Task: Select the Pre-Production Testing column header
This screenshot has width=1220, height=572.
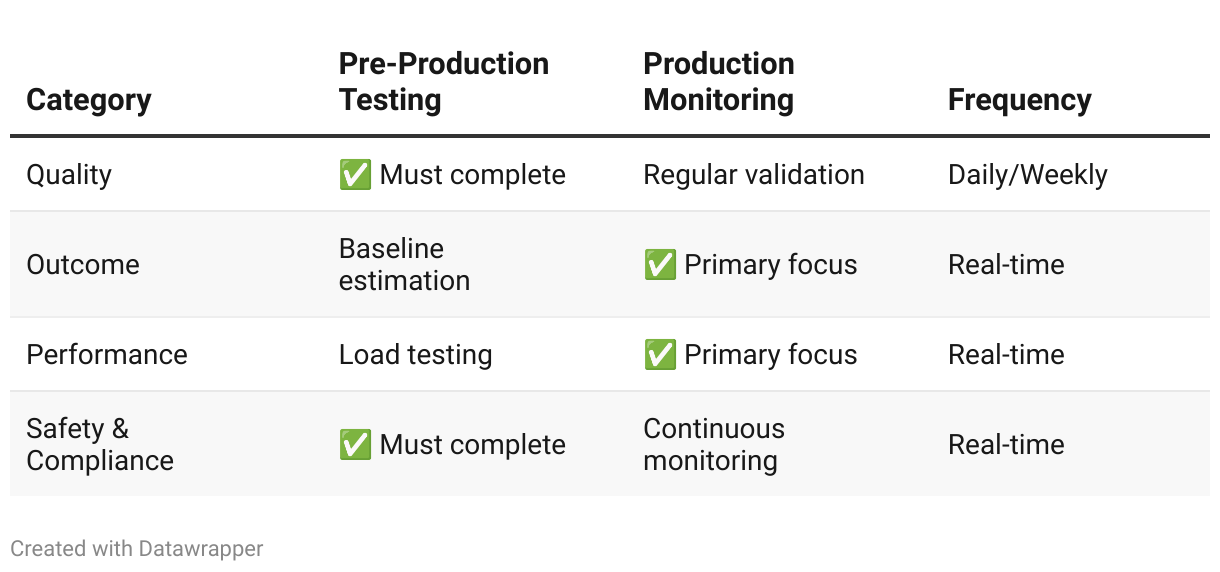Action: tap(443, 82)
